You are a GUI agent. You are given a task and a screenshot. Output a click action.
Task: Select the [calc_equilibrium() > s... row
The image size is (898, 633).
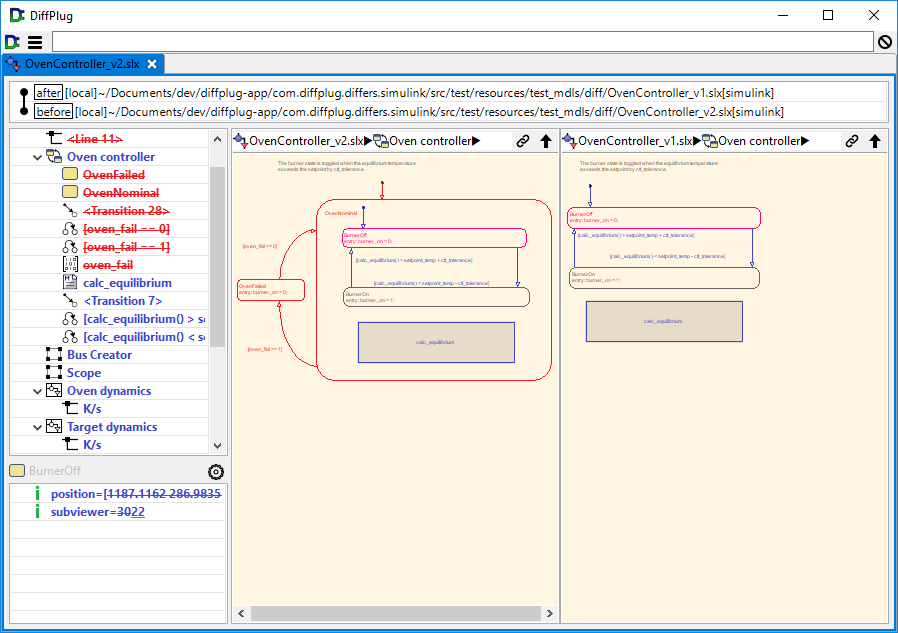click(144, 319)
